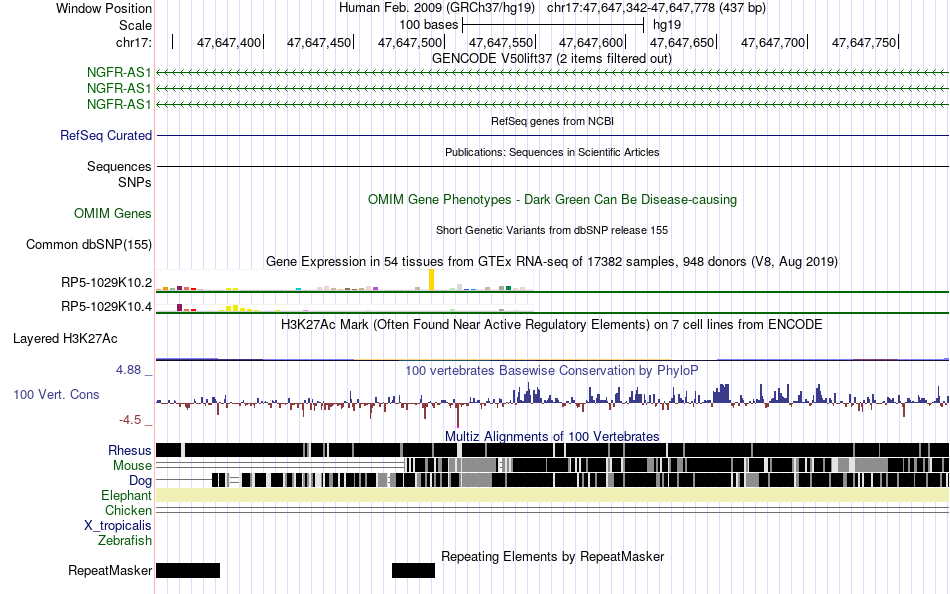The height and width of the screenshot is (594, 950).
Task: Click the RefSeq Curated track line
Action: coord(553,135)
